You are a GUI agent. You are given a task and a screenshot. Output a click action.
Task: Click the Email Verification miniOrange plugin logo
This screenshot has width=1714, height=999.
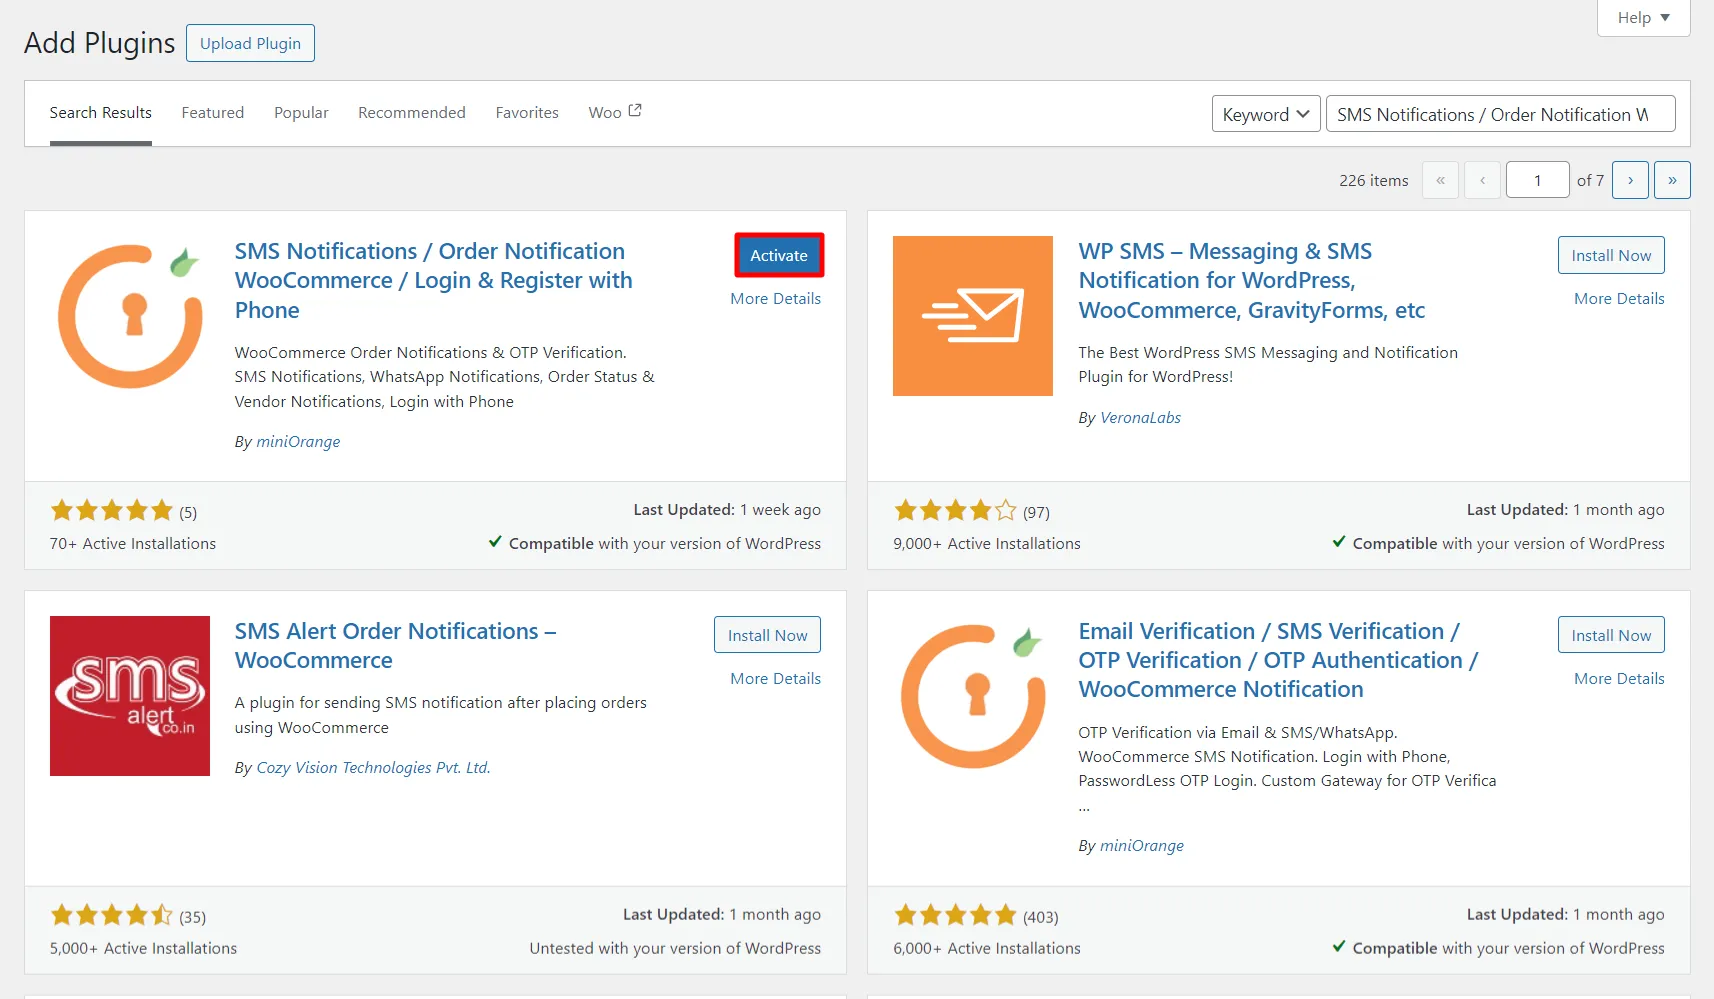pos(973,696)
